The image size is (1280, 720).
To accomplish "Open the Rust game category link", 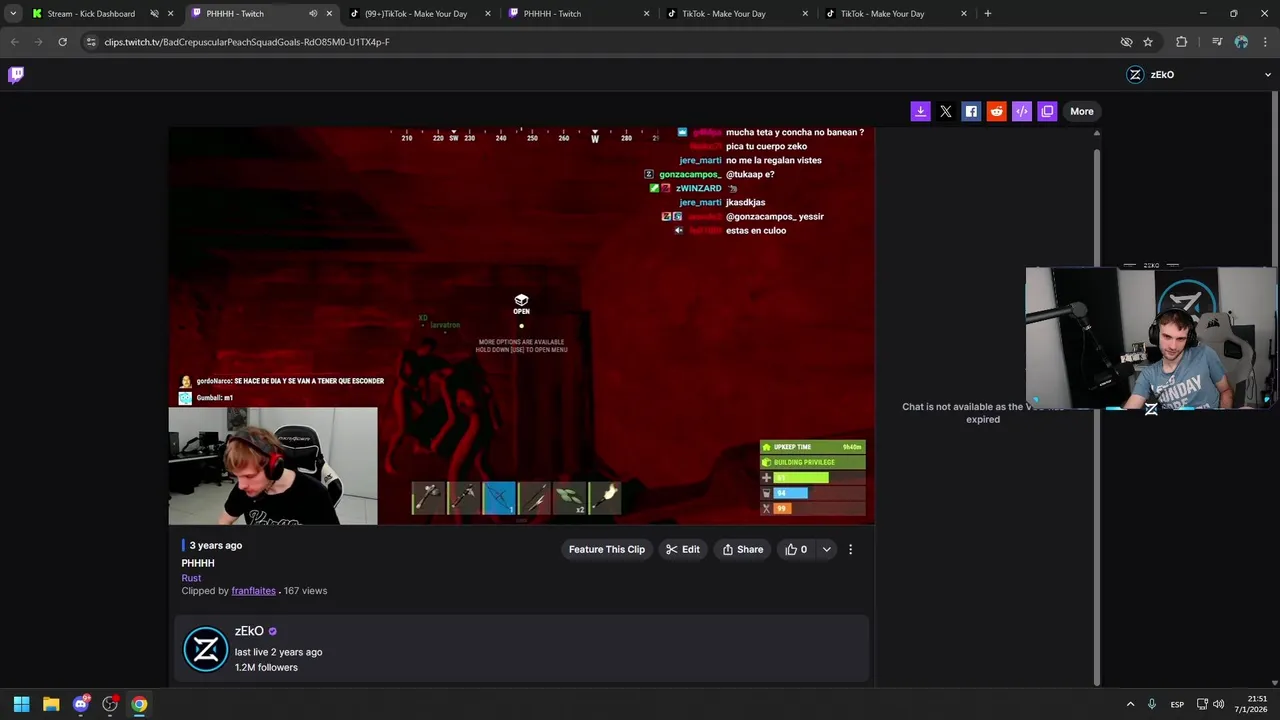I will 191,578.
